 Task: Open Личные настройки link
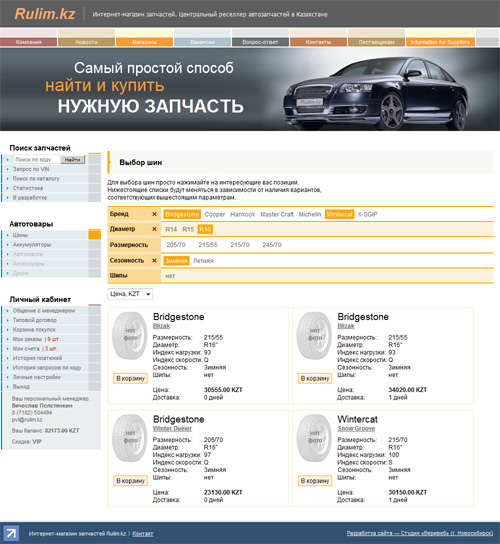[36, 377]
